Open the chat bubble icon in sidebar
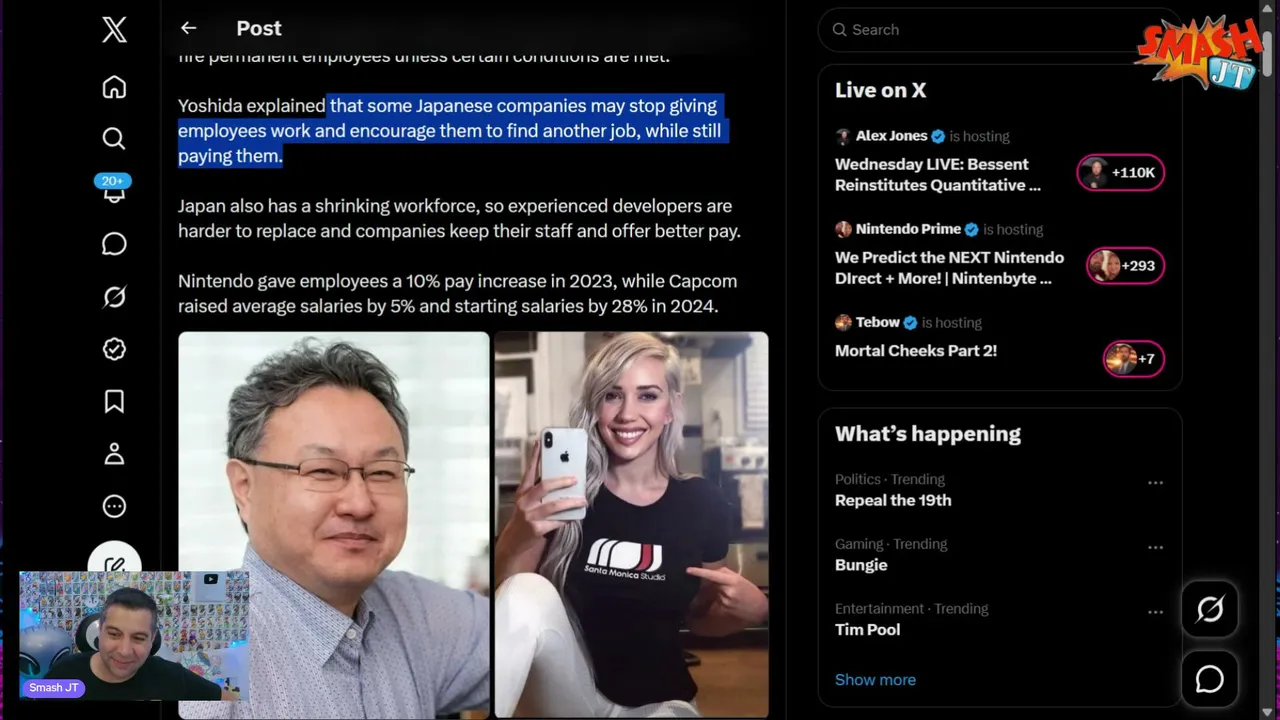The height and width of the screenshot is (720, 1280). tap(114, 244)
